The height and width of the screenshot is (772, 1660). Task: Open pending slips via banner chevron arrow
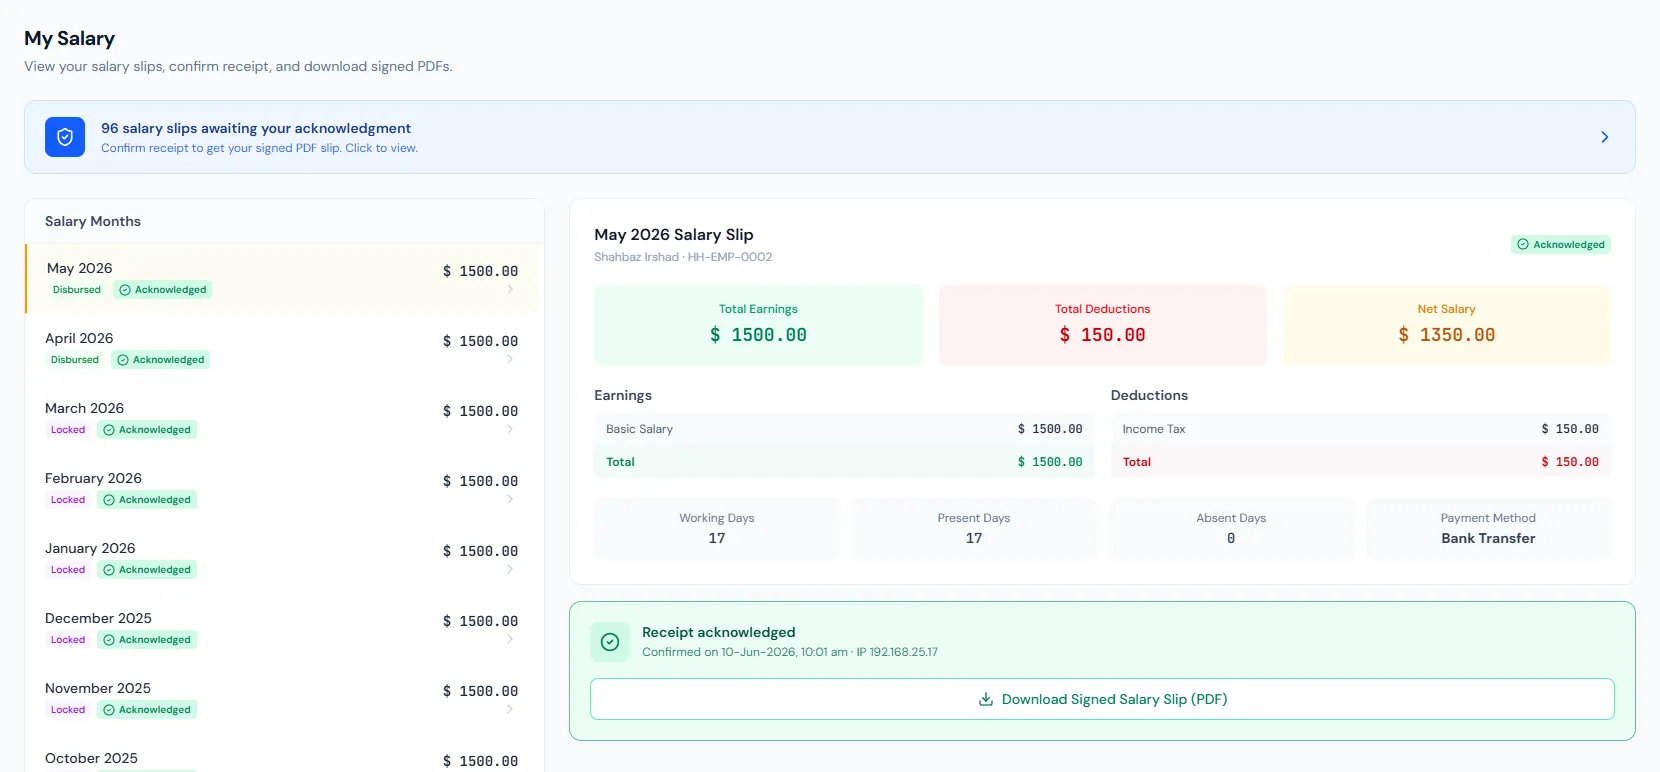pos(1604,137)
